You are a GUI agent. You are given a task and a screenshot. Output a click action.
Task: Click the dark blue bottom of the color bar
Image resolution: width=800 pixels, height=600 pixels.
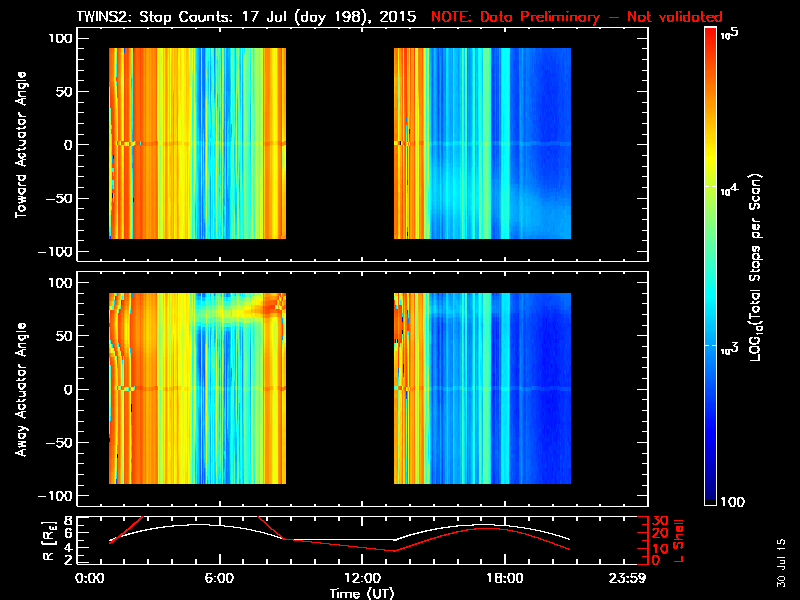(710, 495)
